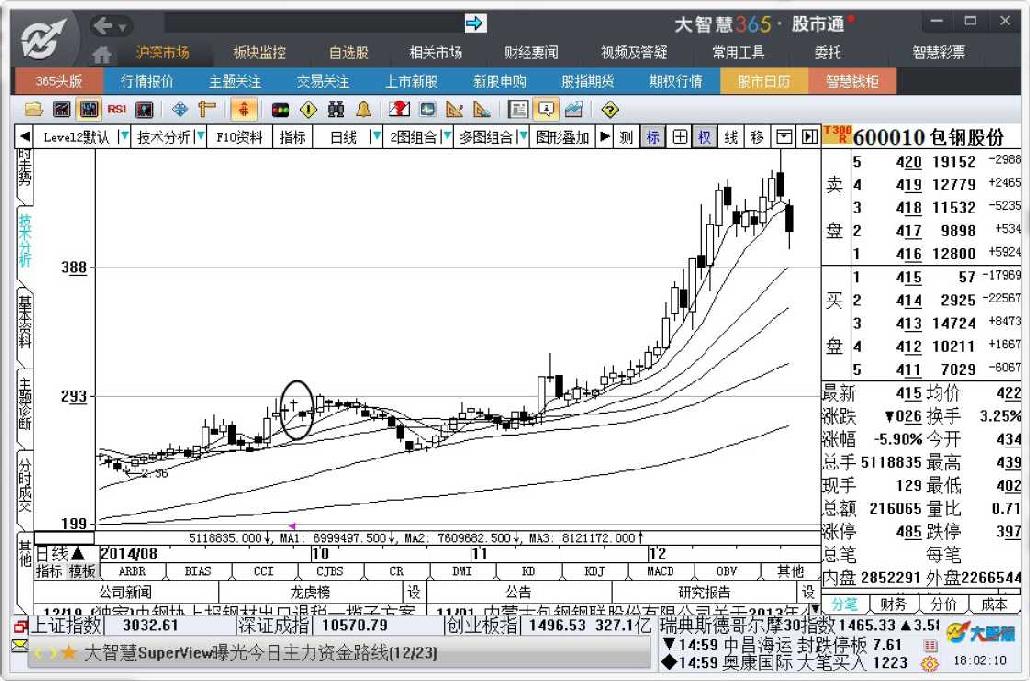Click the orange vertical arrows toolbar icon
Viewport: 1030px width, 681px height.
(x=243, y=109)
